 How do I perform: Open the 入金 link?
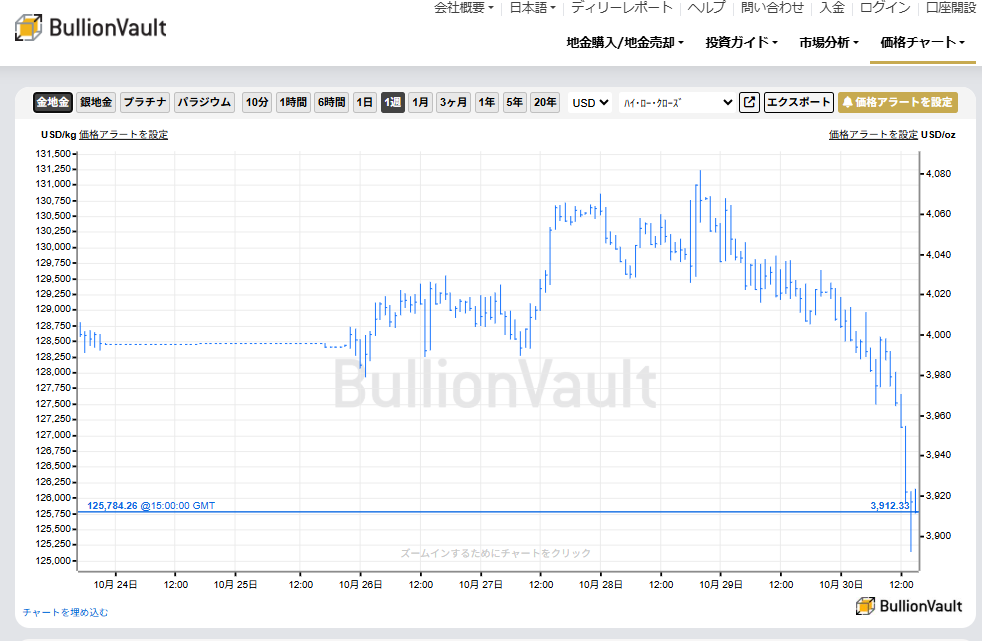click(832, 8)
